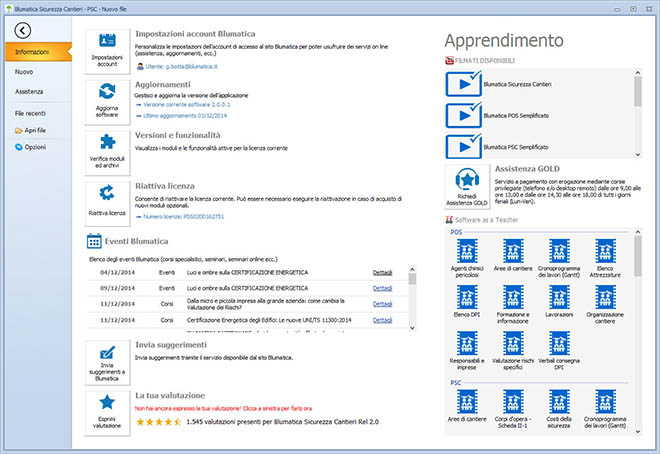Select Assistenza in the left menu
Image resolution: width=660 pixels, height=454 pixels.
pos(30,91)
